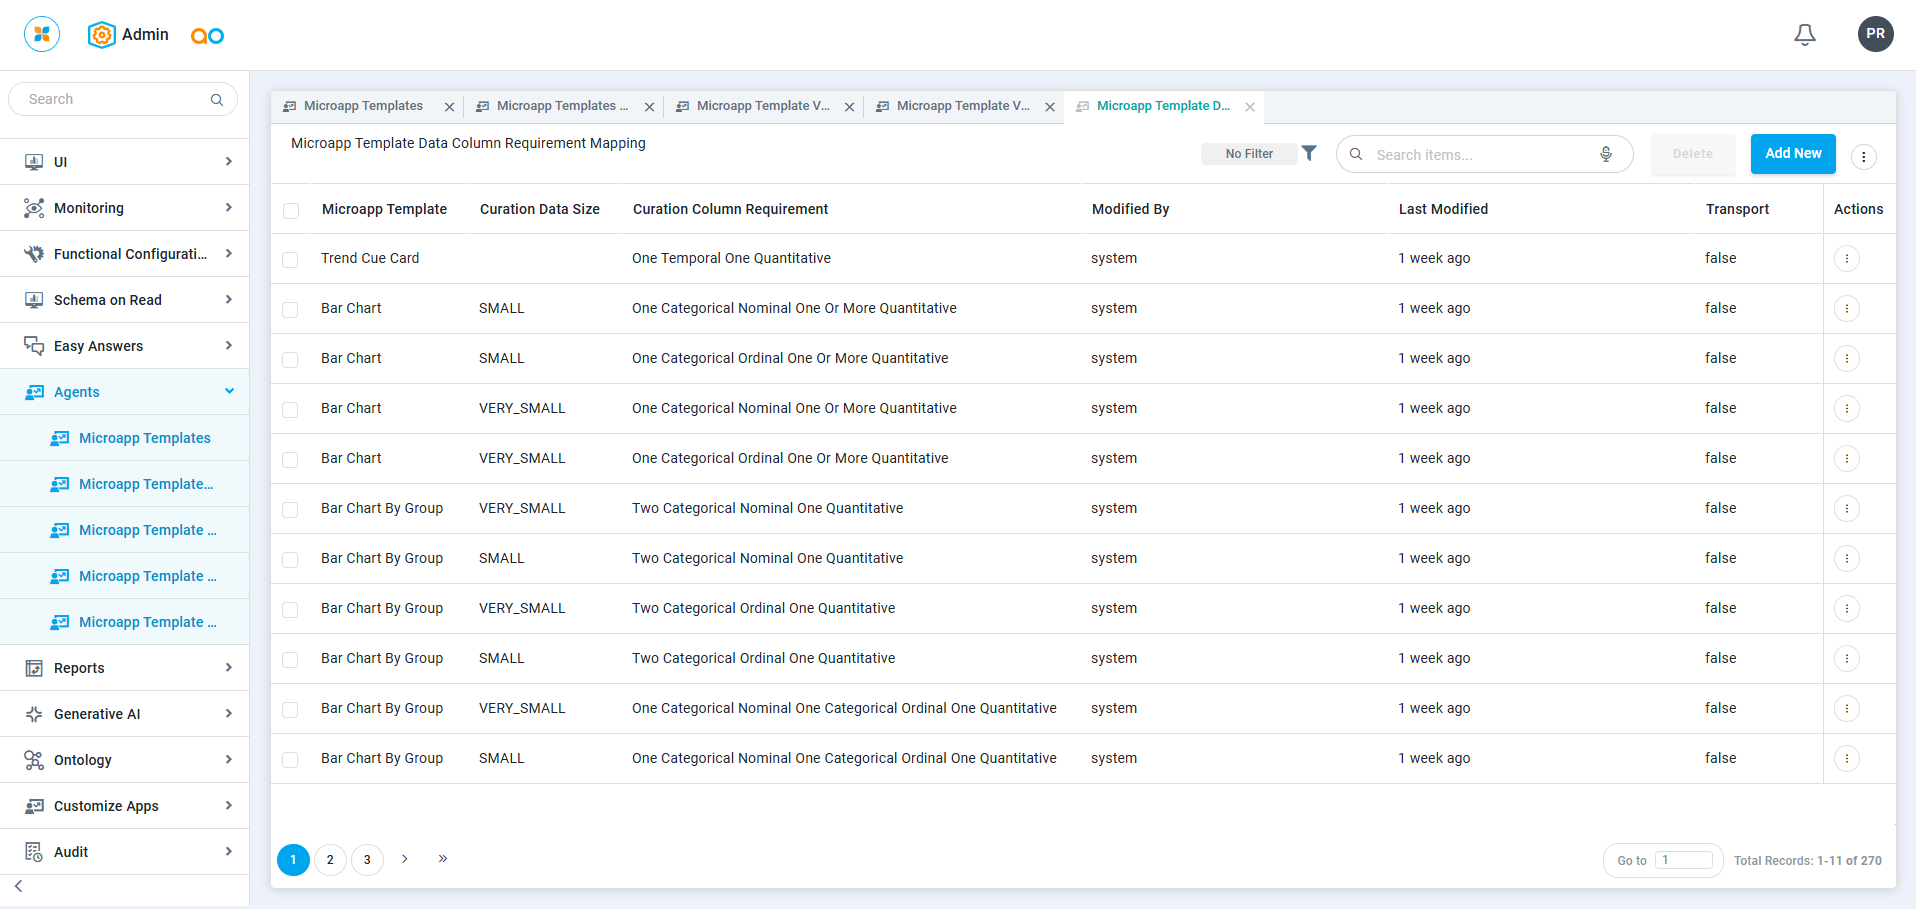Image resolution: width=1916 pixels, height=909 pixels.
Task: Click the Search items input field
Action: (1480, 155)
